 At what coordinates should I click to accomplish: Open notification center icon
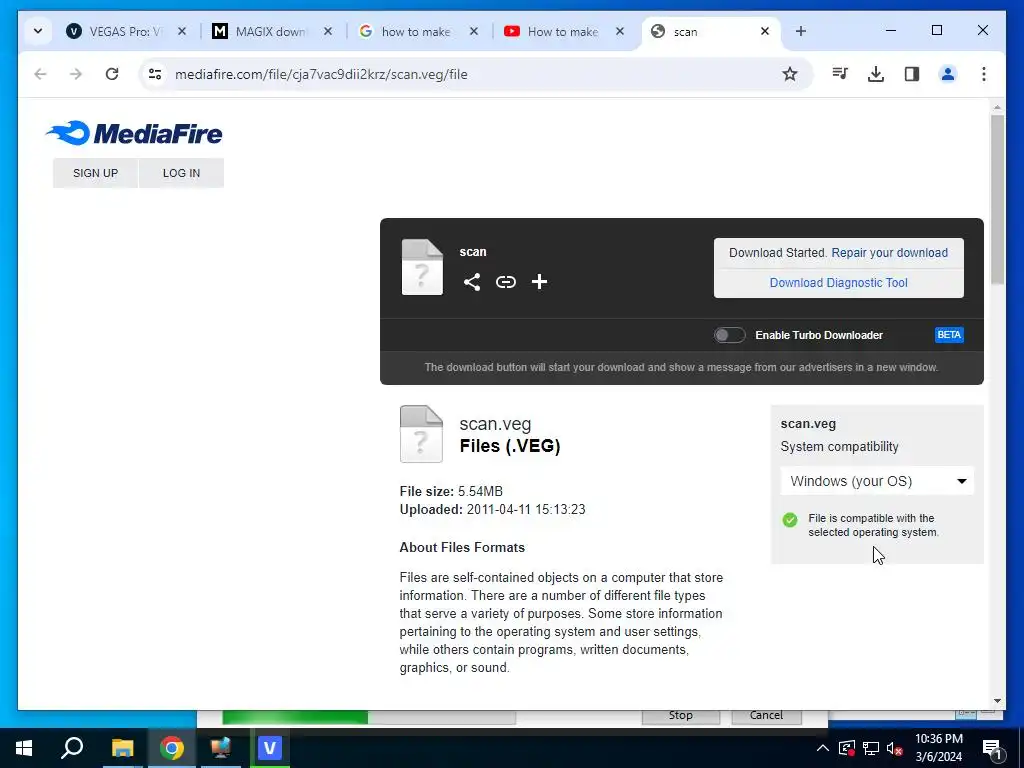992,748
